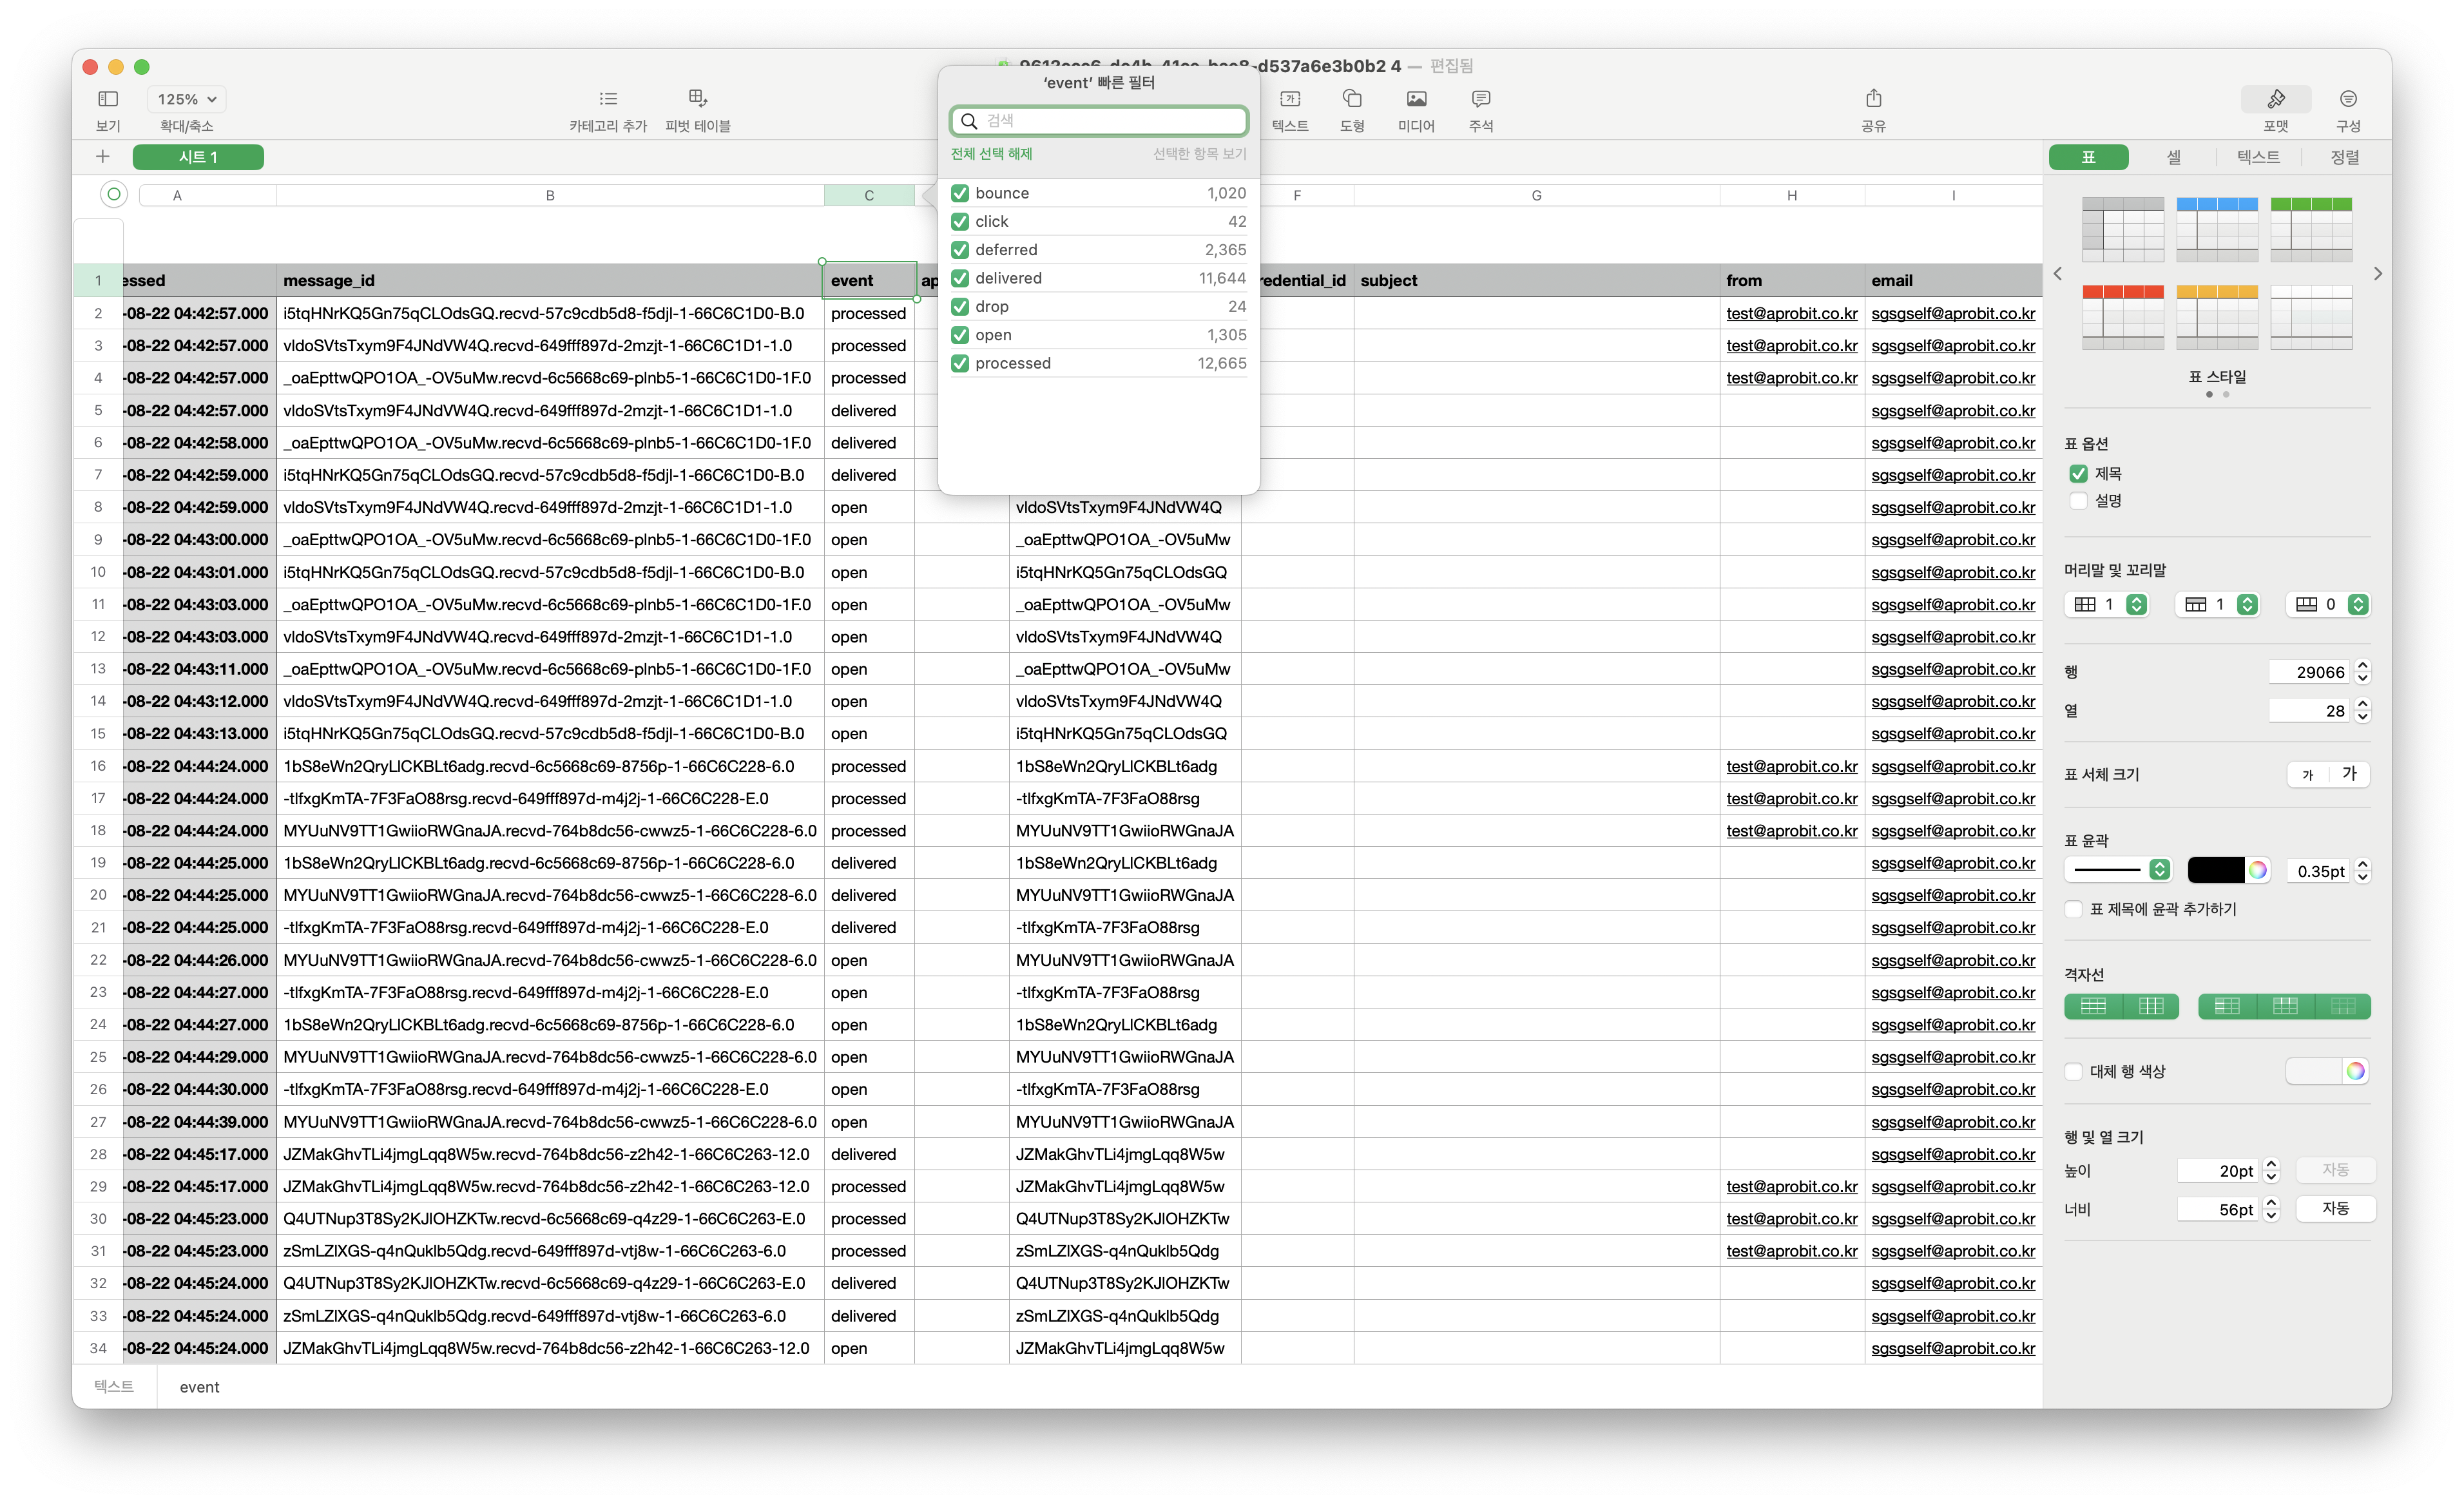Screen dimensions: 2464x1504
Task: Click the column width 56pt stepper
Action: (2270, 1210)
